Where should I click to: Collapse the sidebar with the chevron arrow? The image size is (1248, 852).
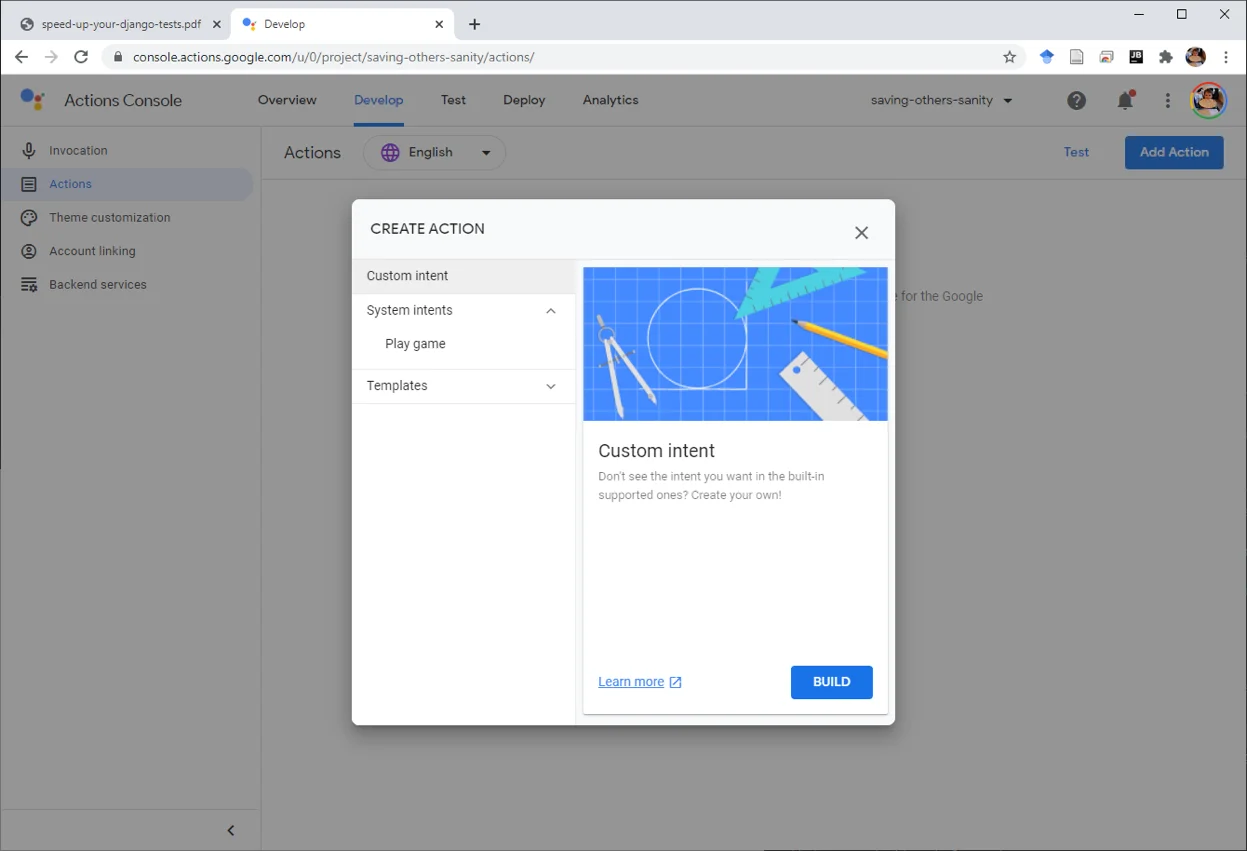[x=231, y=831]
